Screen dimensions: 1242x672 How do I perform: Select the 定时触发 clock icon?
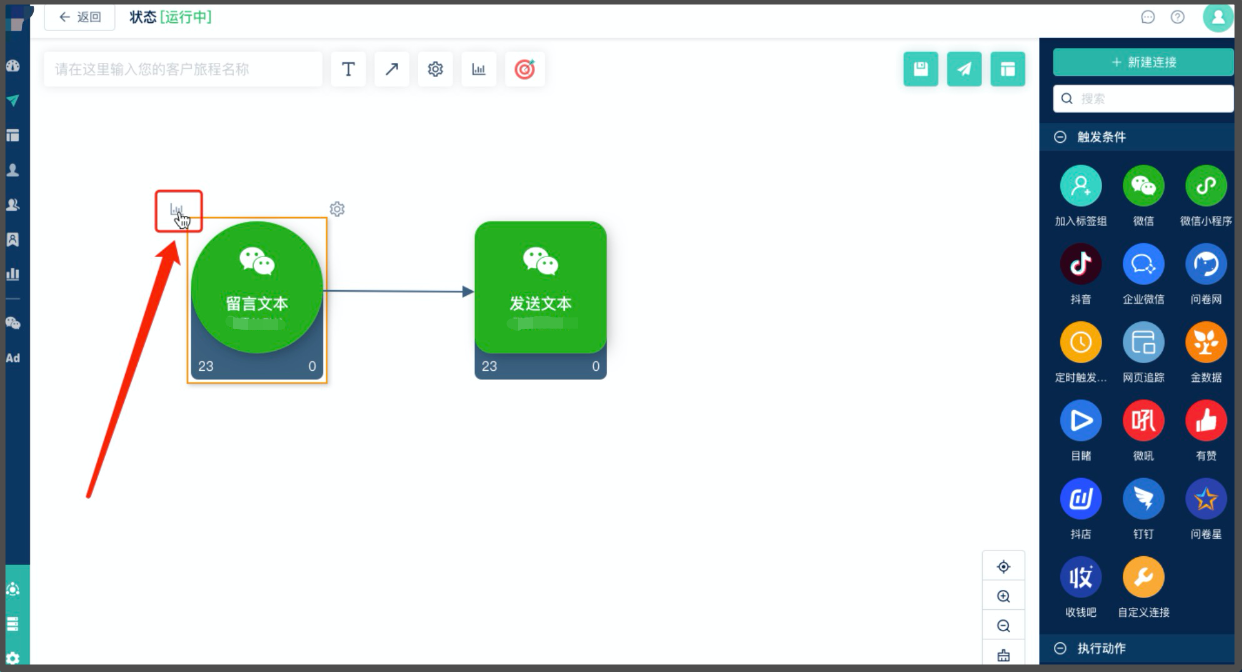tap(1081, 342)
